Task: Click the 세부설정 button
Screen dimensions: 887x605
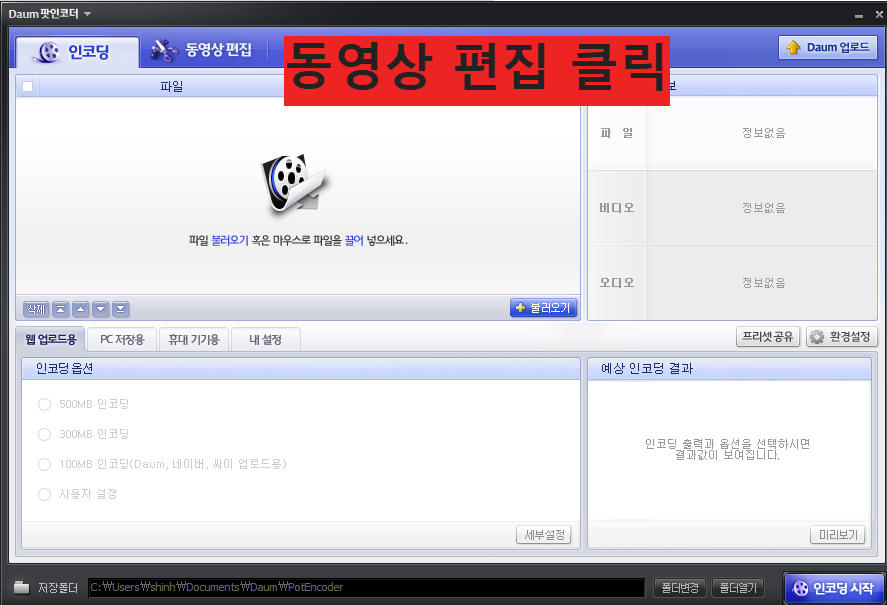Action: point(544,535)
